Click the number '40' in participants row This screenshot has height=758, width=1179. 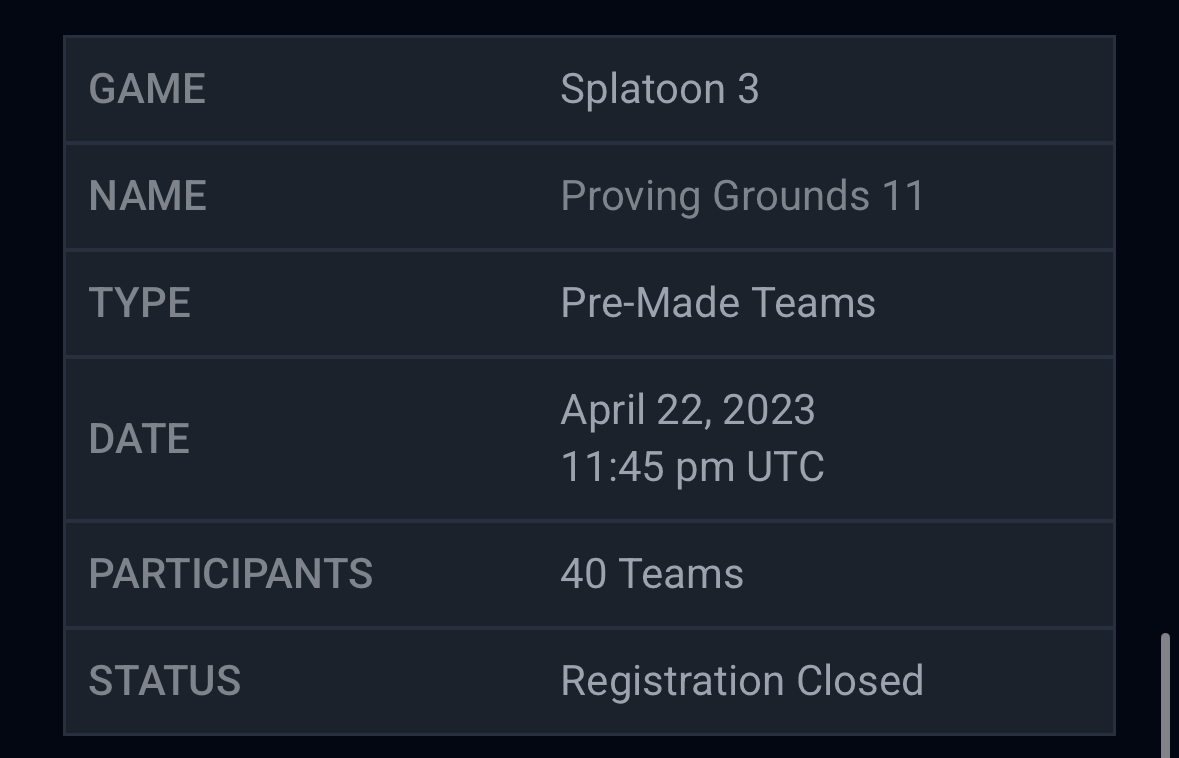pos(583,574)
